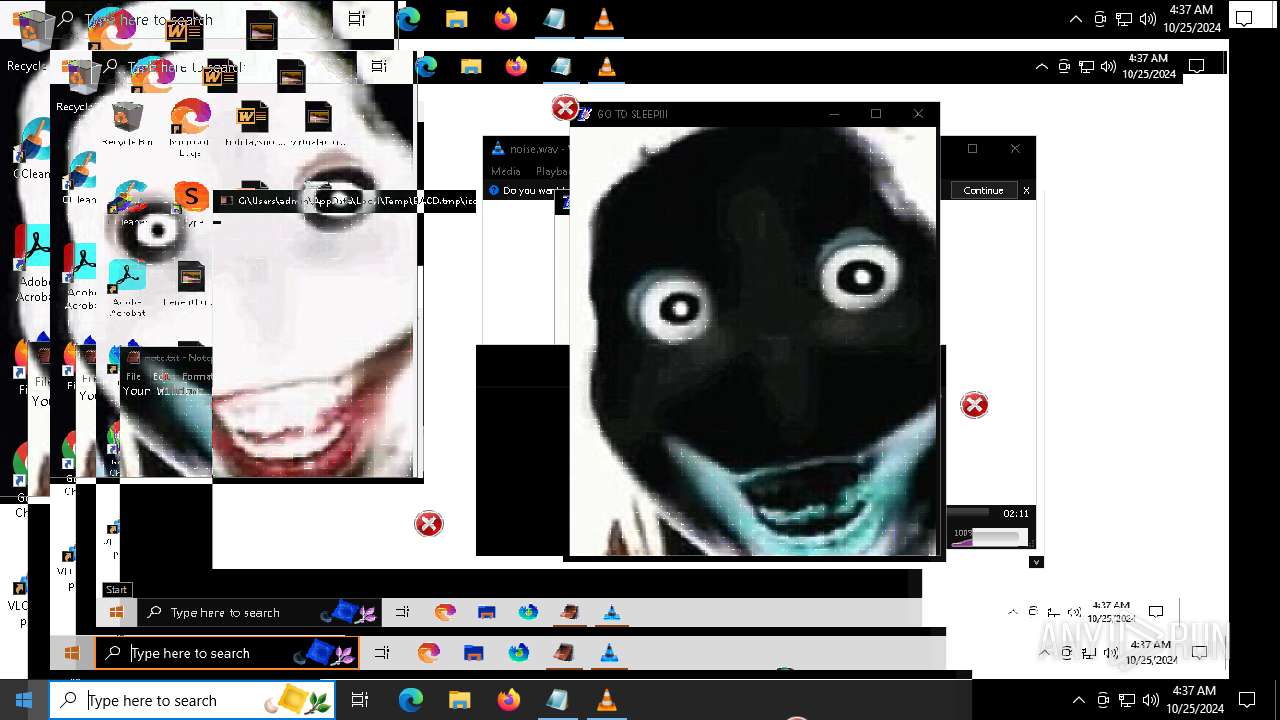
Task: Launch Microsoft Edge from the bottom-most taskbar
Action: [411, 700]
